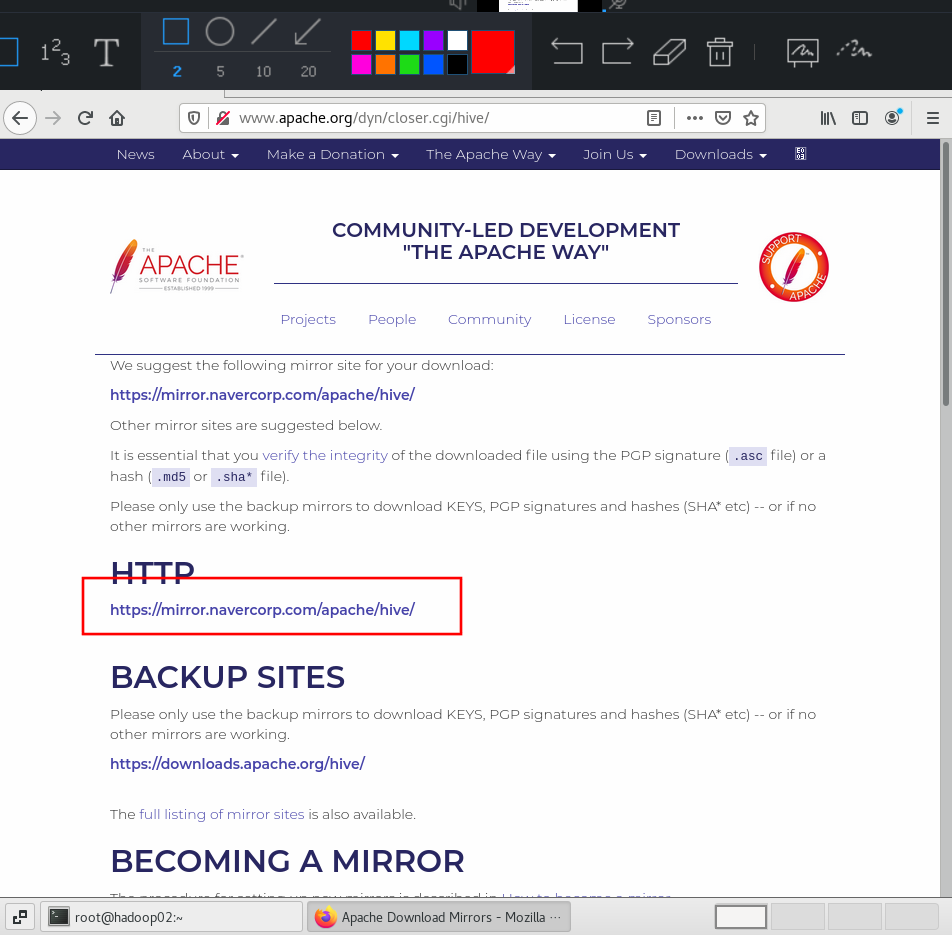Click the Support Apache badge
The image size is (952, 935).
pyautogui.click(x=794, y=267)
